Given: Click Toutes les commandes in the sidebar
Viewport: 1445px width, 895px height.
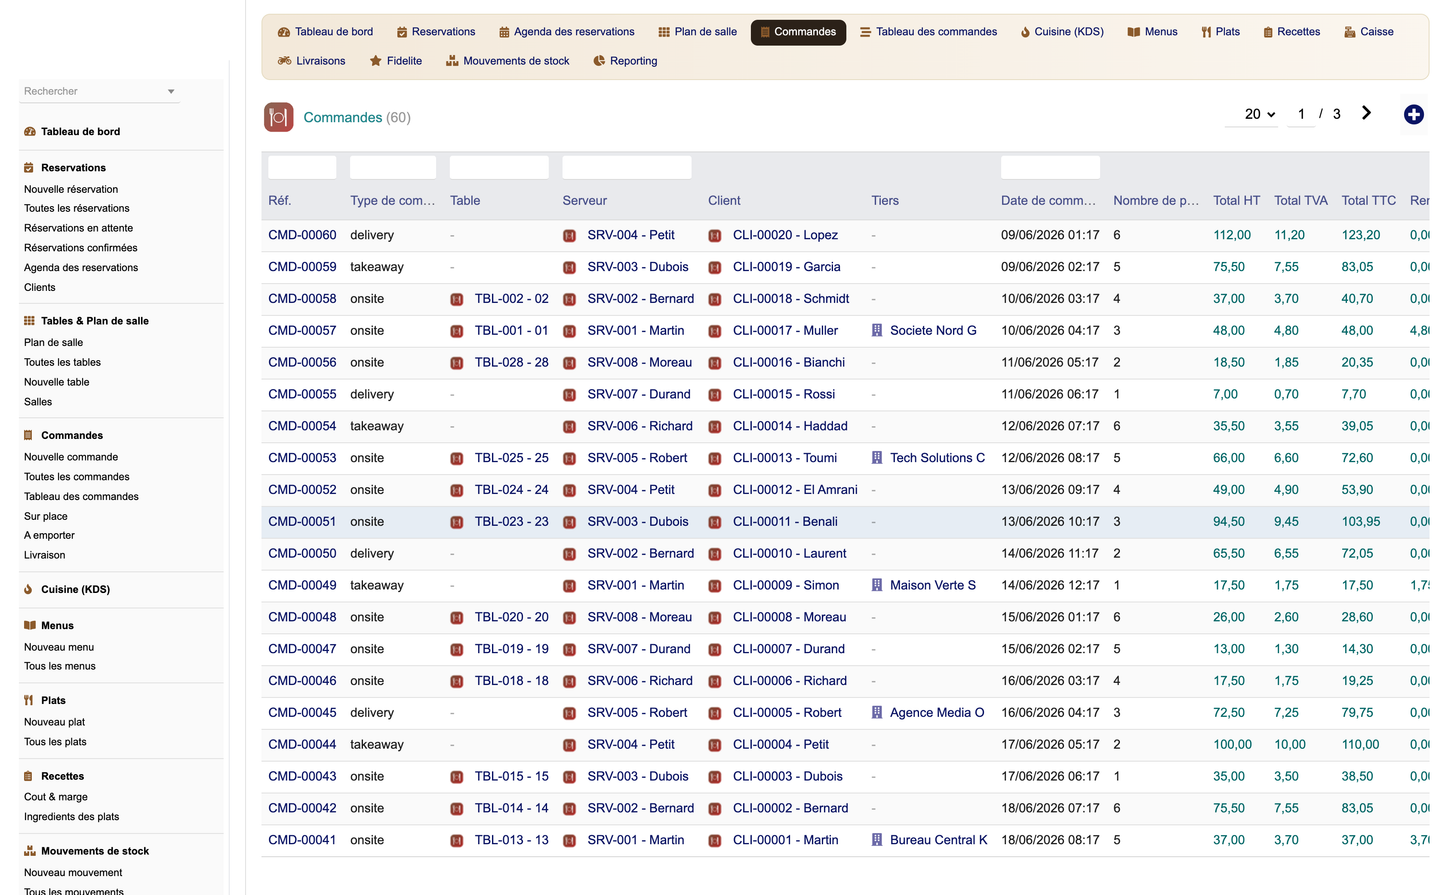Looking at the screenshot, I should coord(77,477).
